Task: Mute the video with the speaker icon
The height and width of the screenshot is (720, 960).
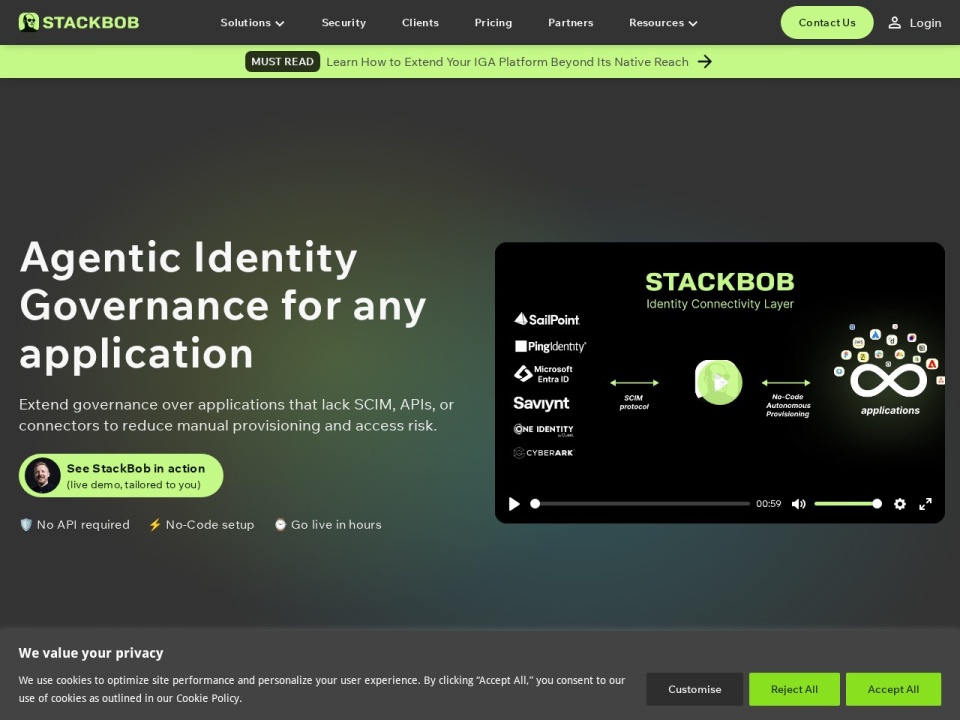Action: (798, 503)
